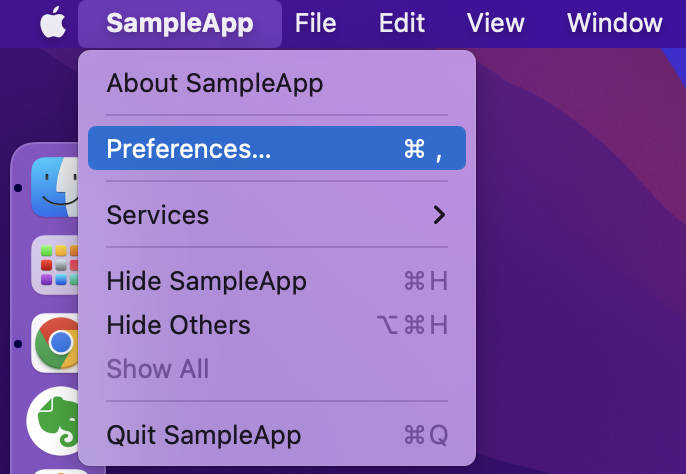Choose Hide Others

277,325
